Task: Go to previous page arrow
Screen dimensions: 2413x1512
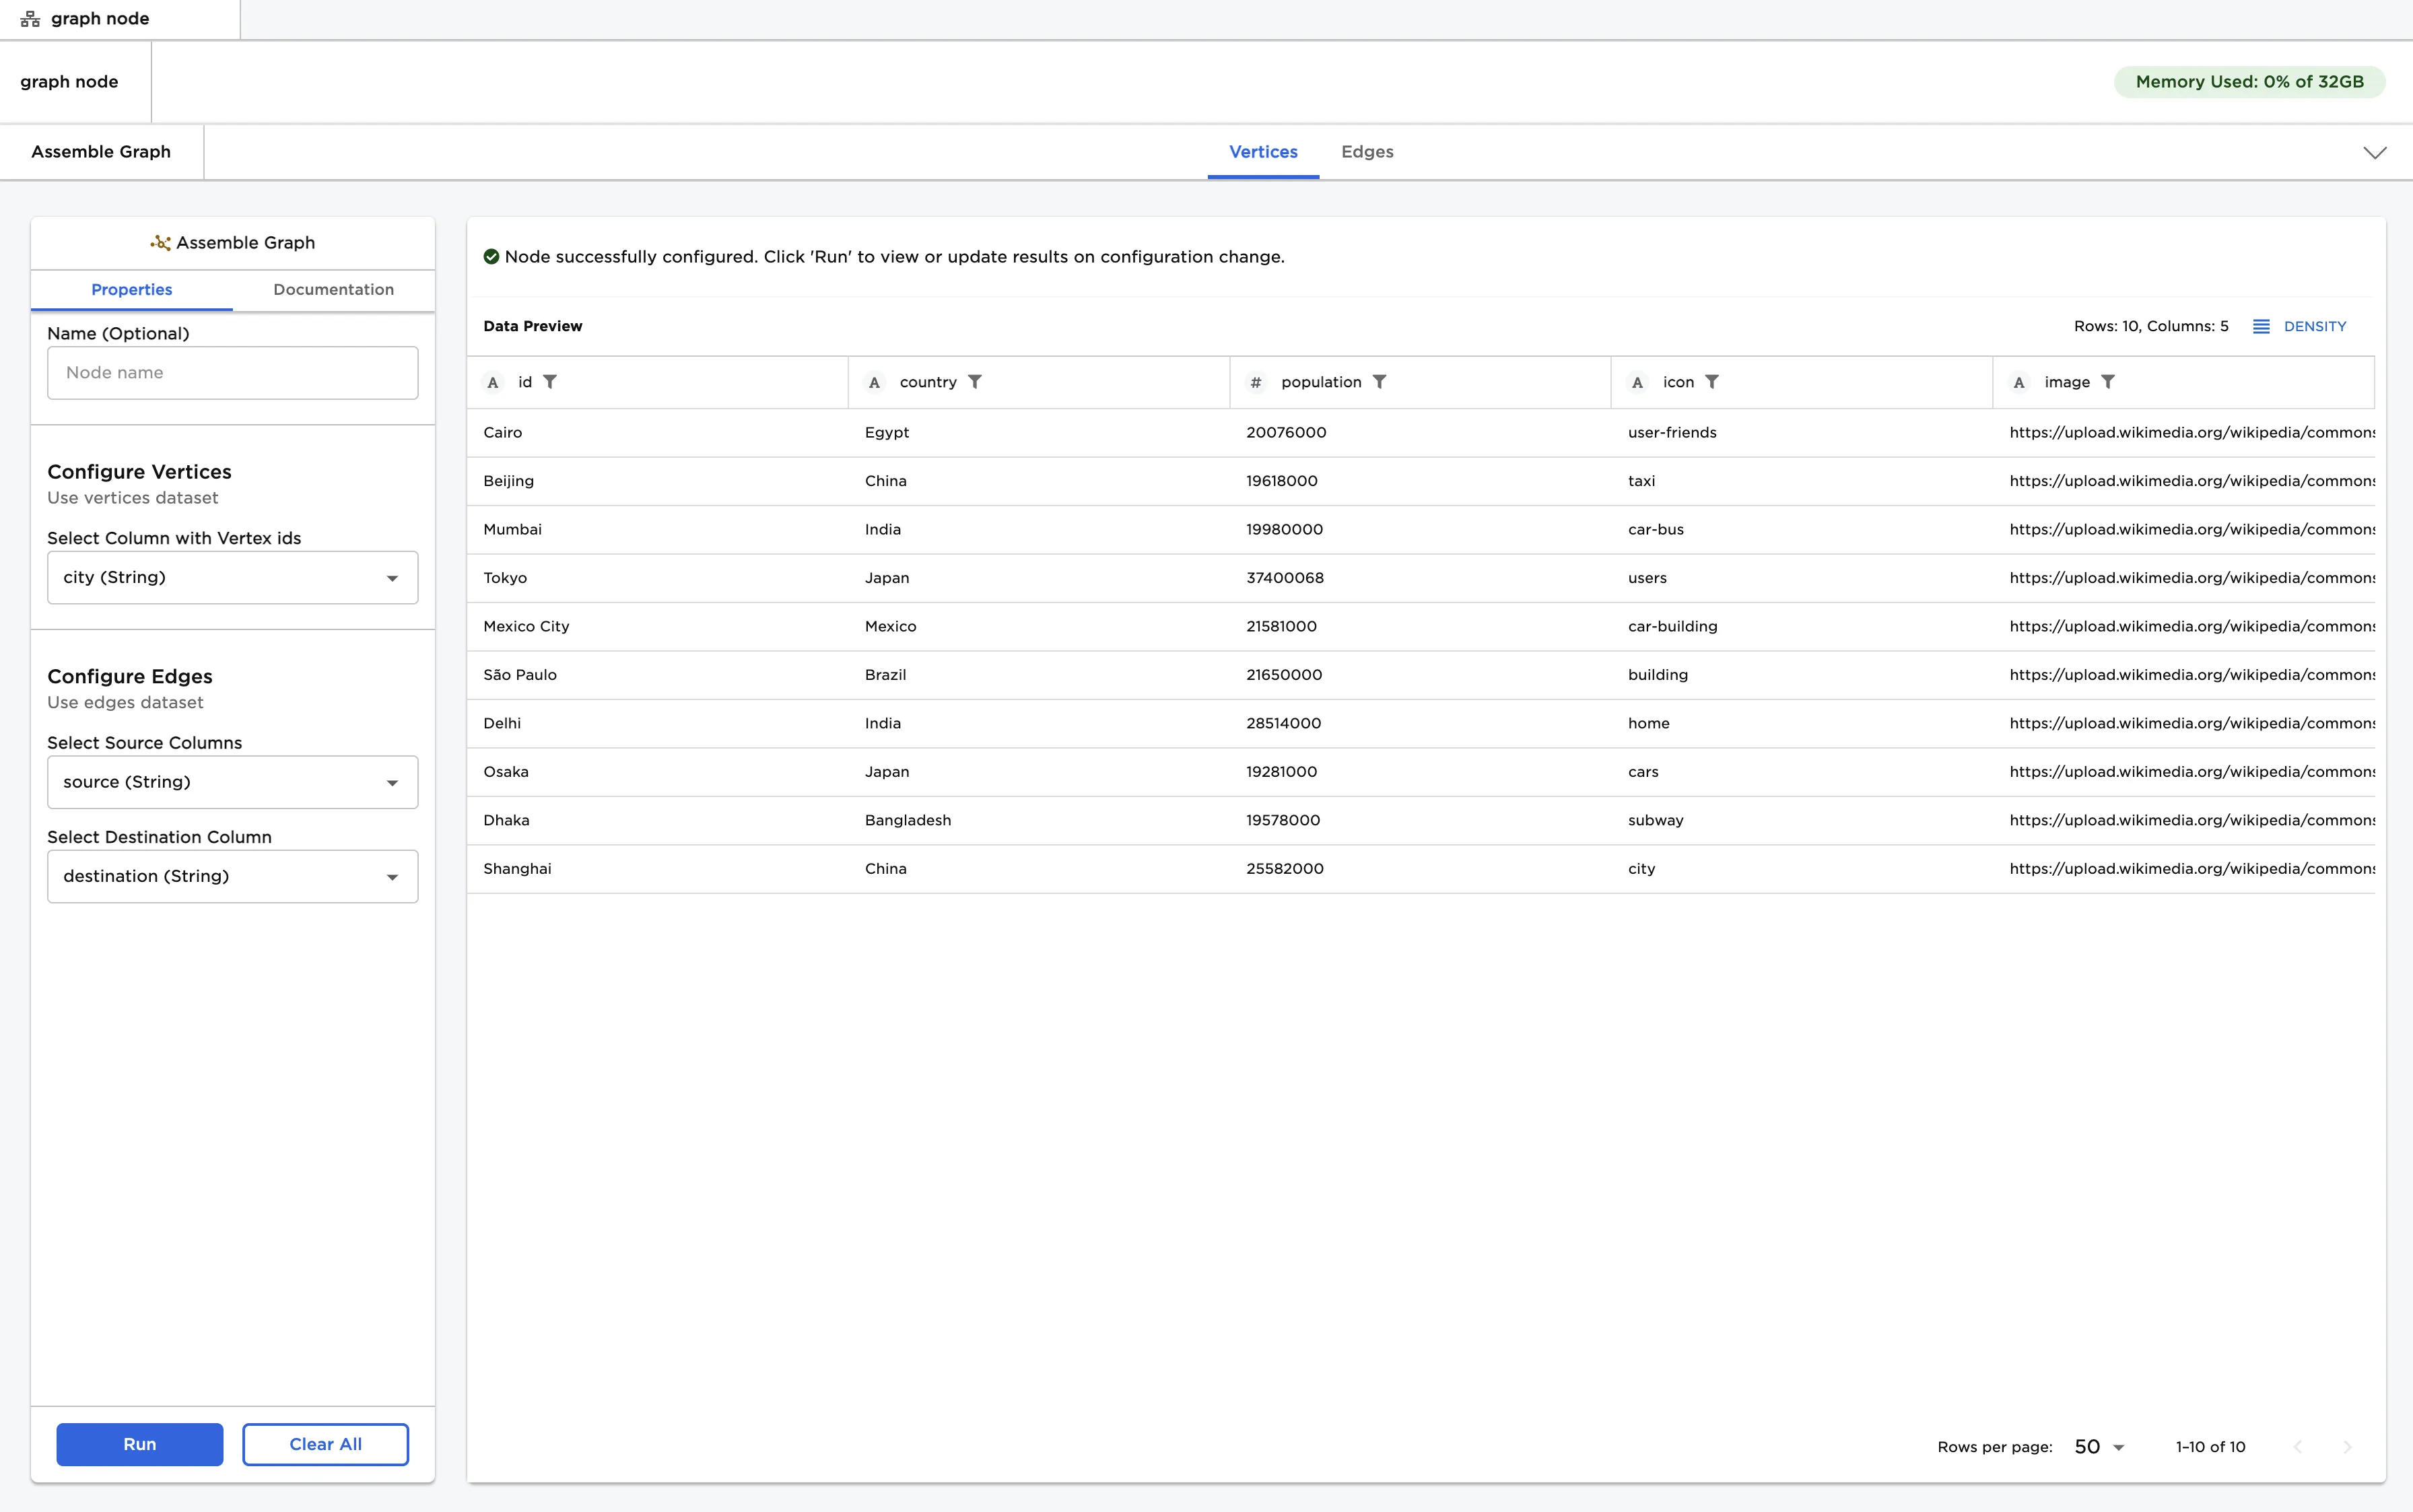Action: [x=2298, y=1447]
